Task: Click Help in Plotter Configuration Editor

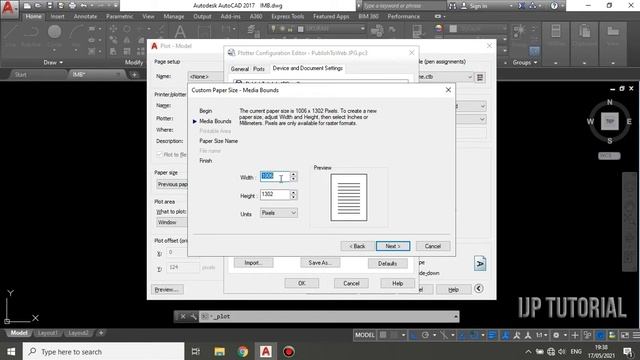Action: pos(398,283)
